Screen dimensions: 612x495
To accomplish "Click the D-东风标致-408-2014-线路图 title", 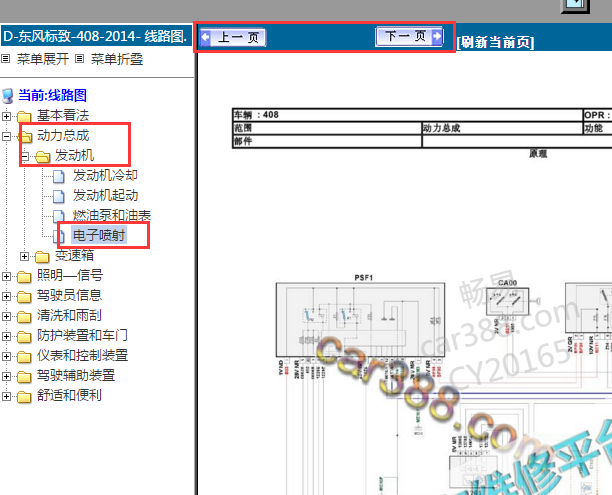I will pyautogui.click(x=95, y=36).
